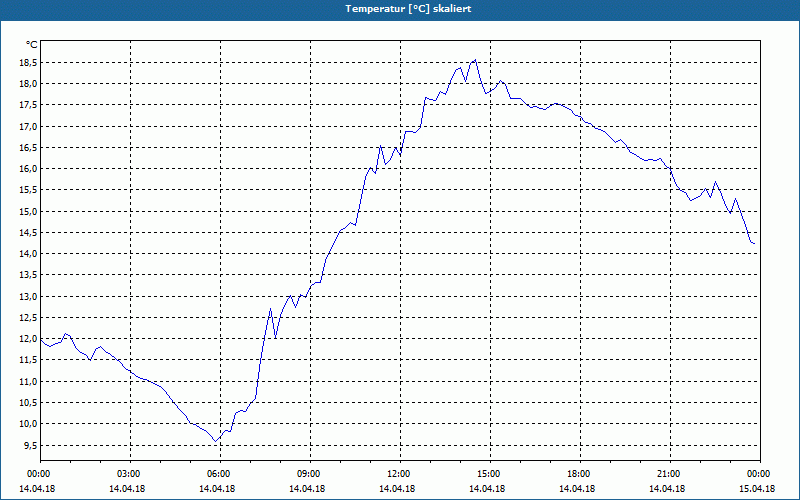Click the 14.04.18 date under 18:00
800x500 pixels.
578,488
